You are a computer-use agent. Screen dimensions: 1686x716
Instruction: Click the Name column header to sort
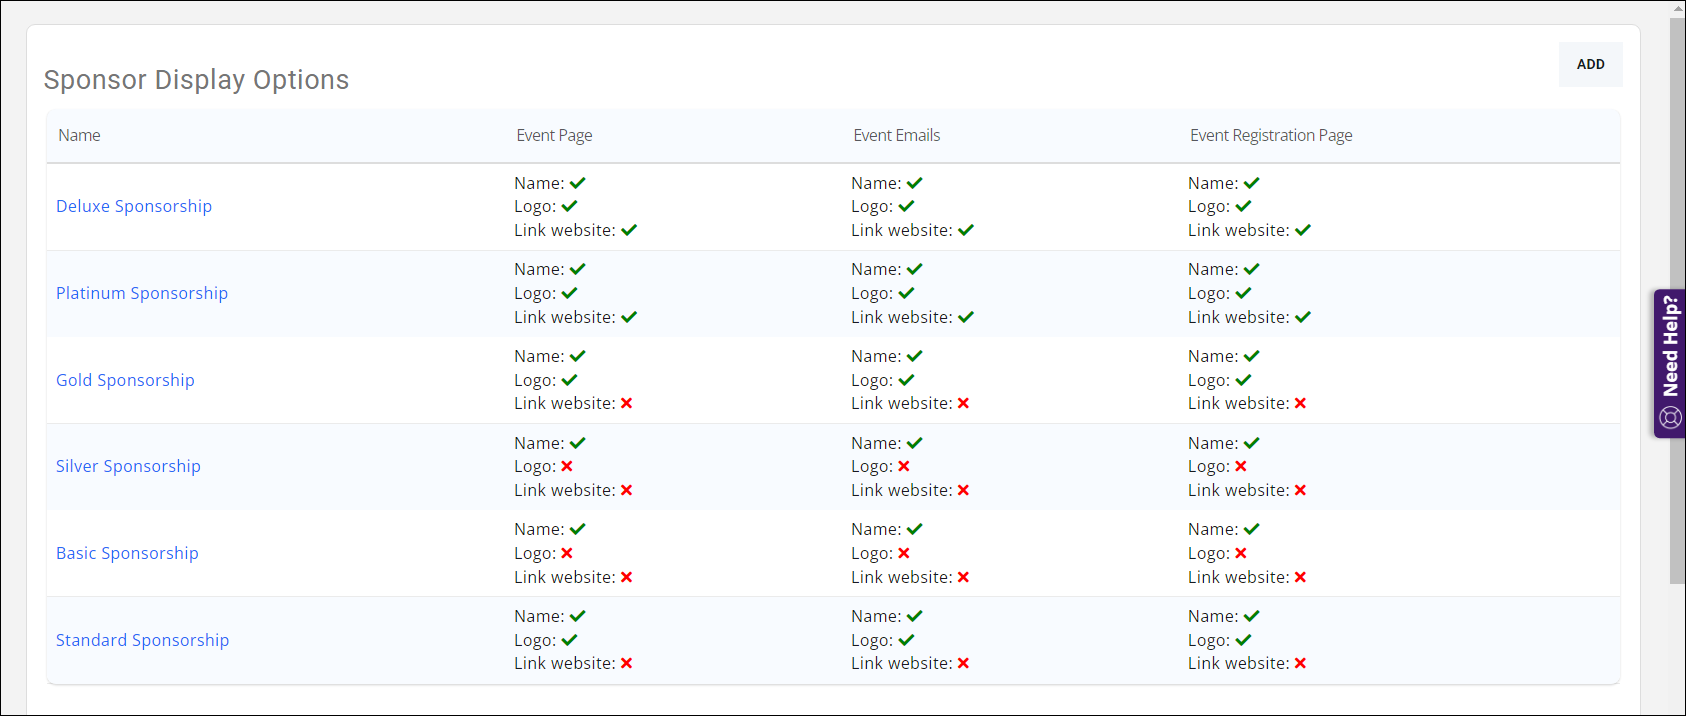click(79, 135)
